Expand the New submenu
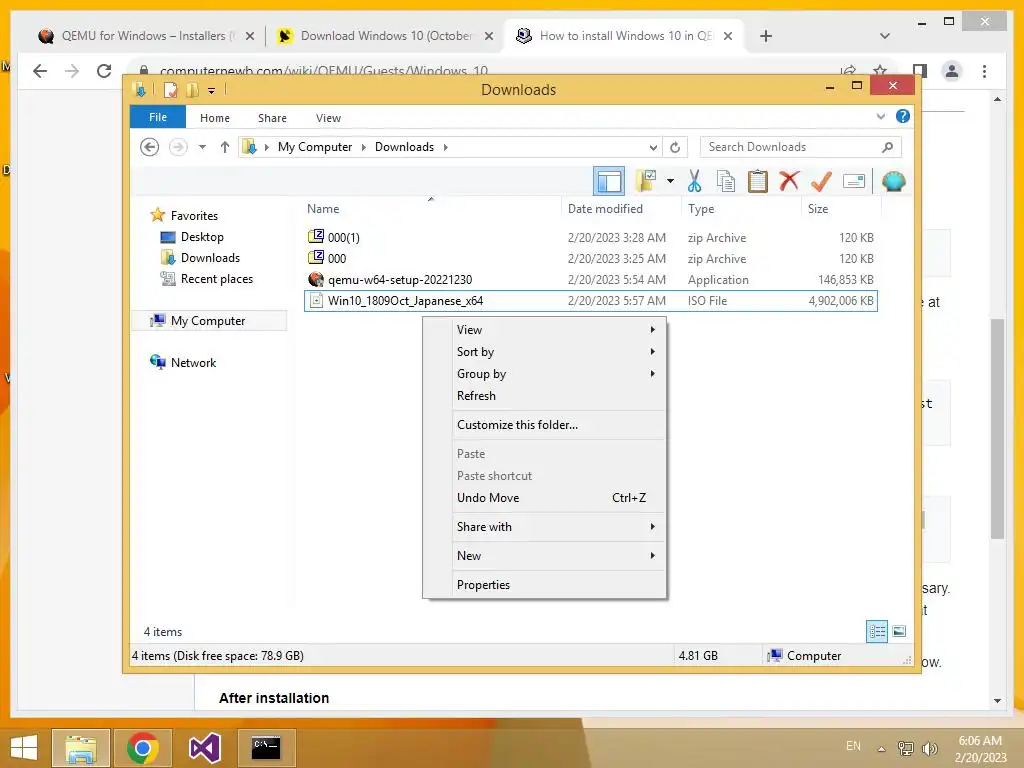This screenshot has width=1024, height=768. (558, 556)
